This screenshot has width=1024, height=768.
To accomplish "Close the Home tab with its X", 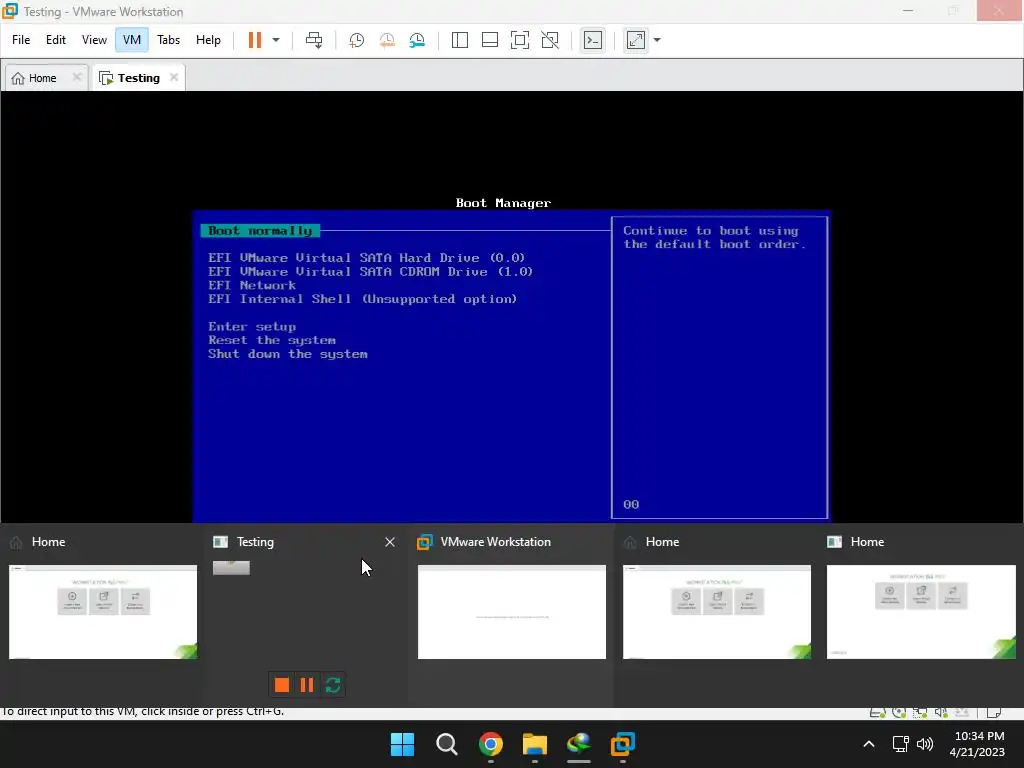I will point(77,77).
